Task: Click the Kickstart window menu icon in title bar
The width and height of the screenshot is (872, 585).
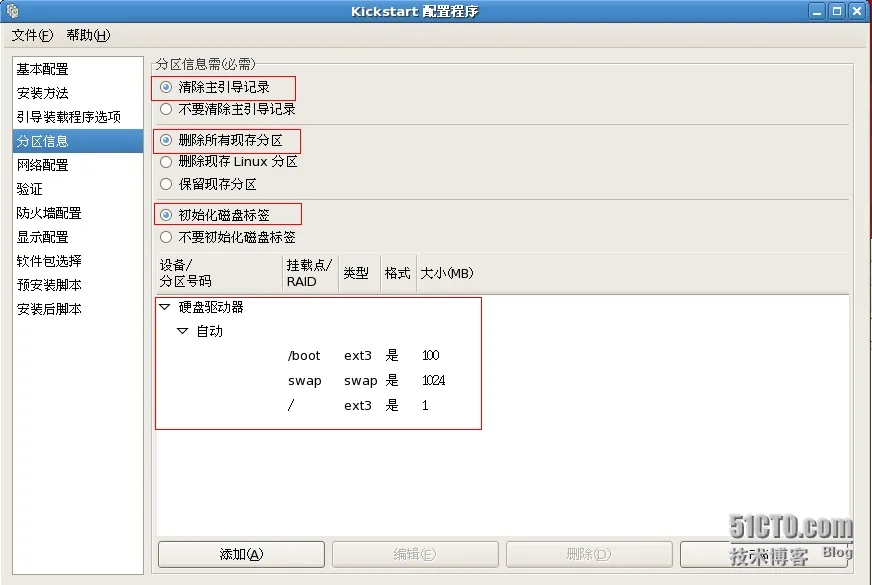Action: (x=12, y=11)
